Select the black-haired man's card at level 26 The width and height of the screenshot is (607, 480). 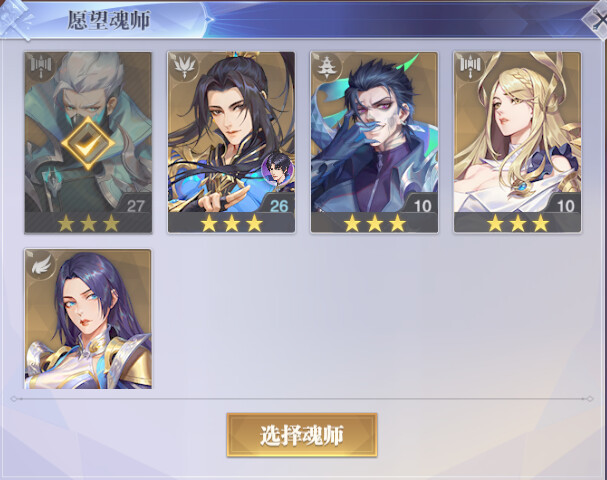[231, 142]
